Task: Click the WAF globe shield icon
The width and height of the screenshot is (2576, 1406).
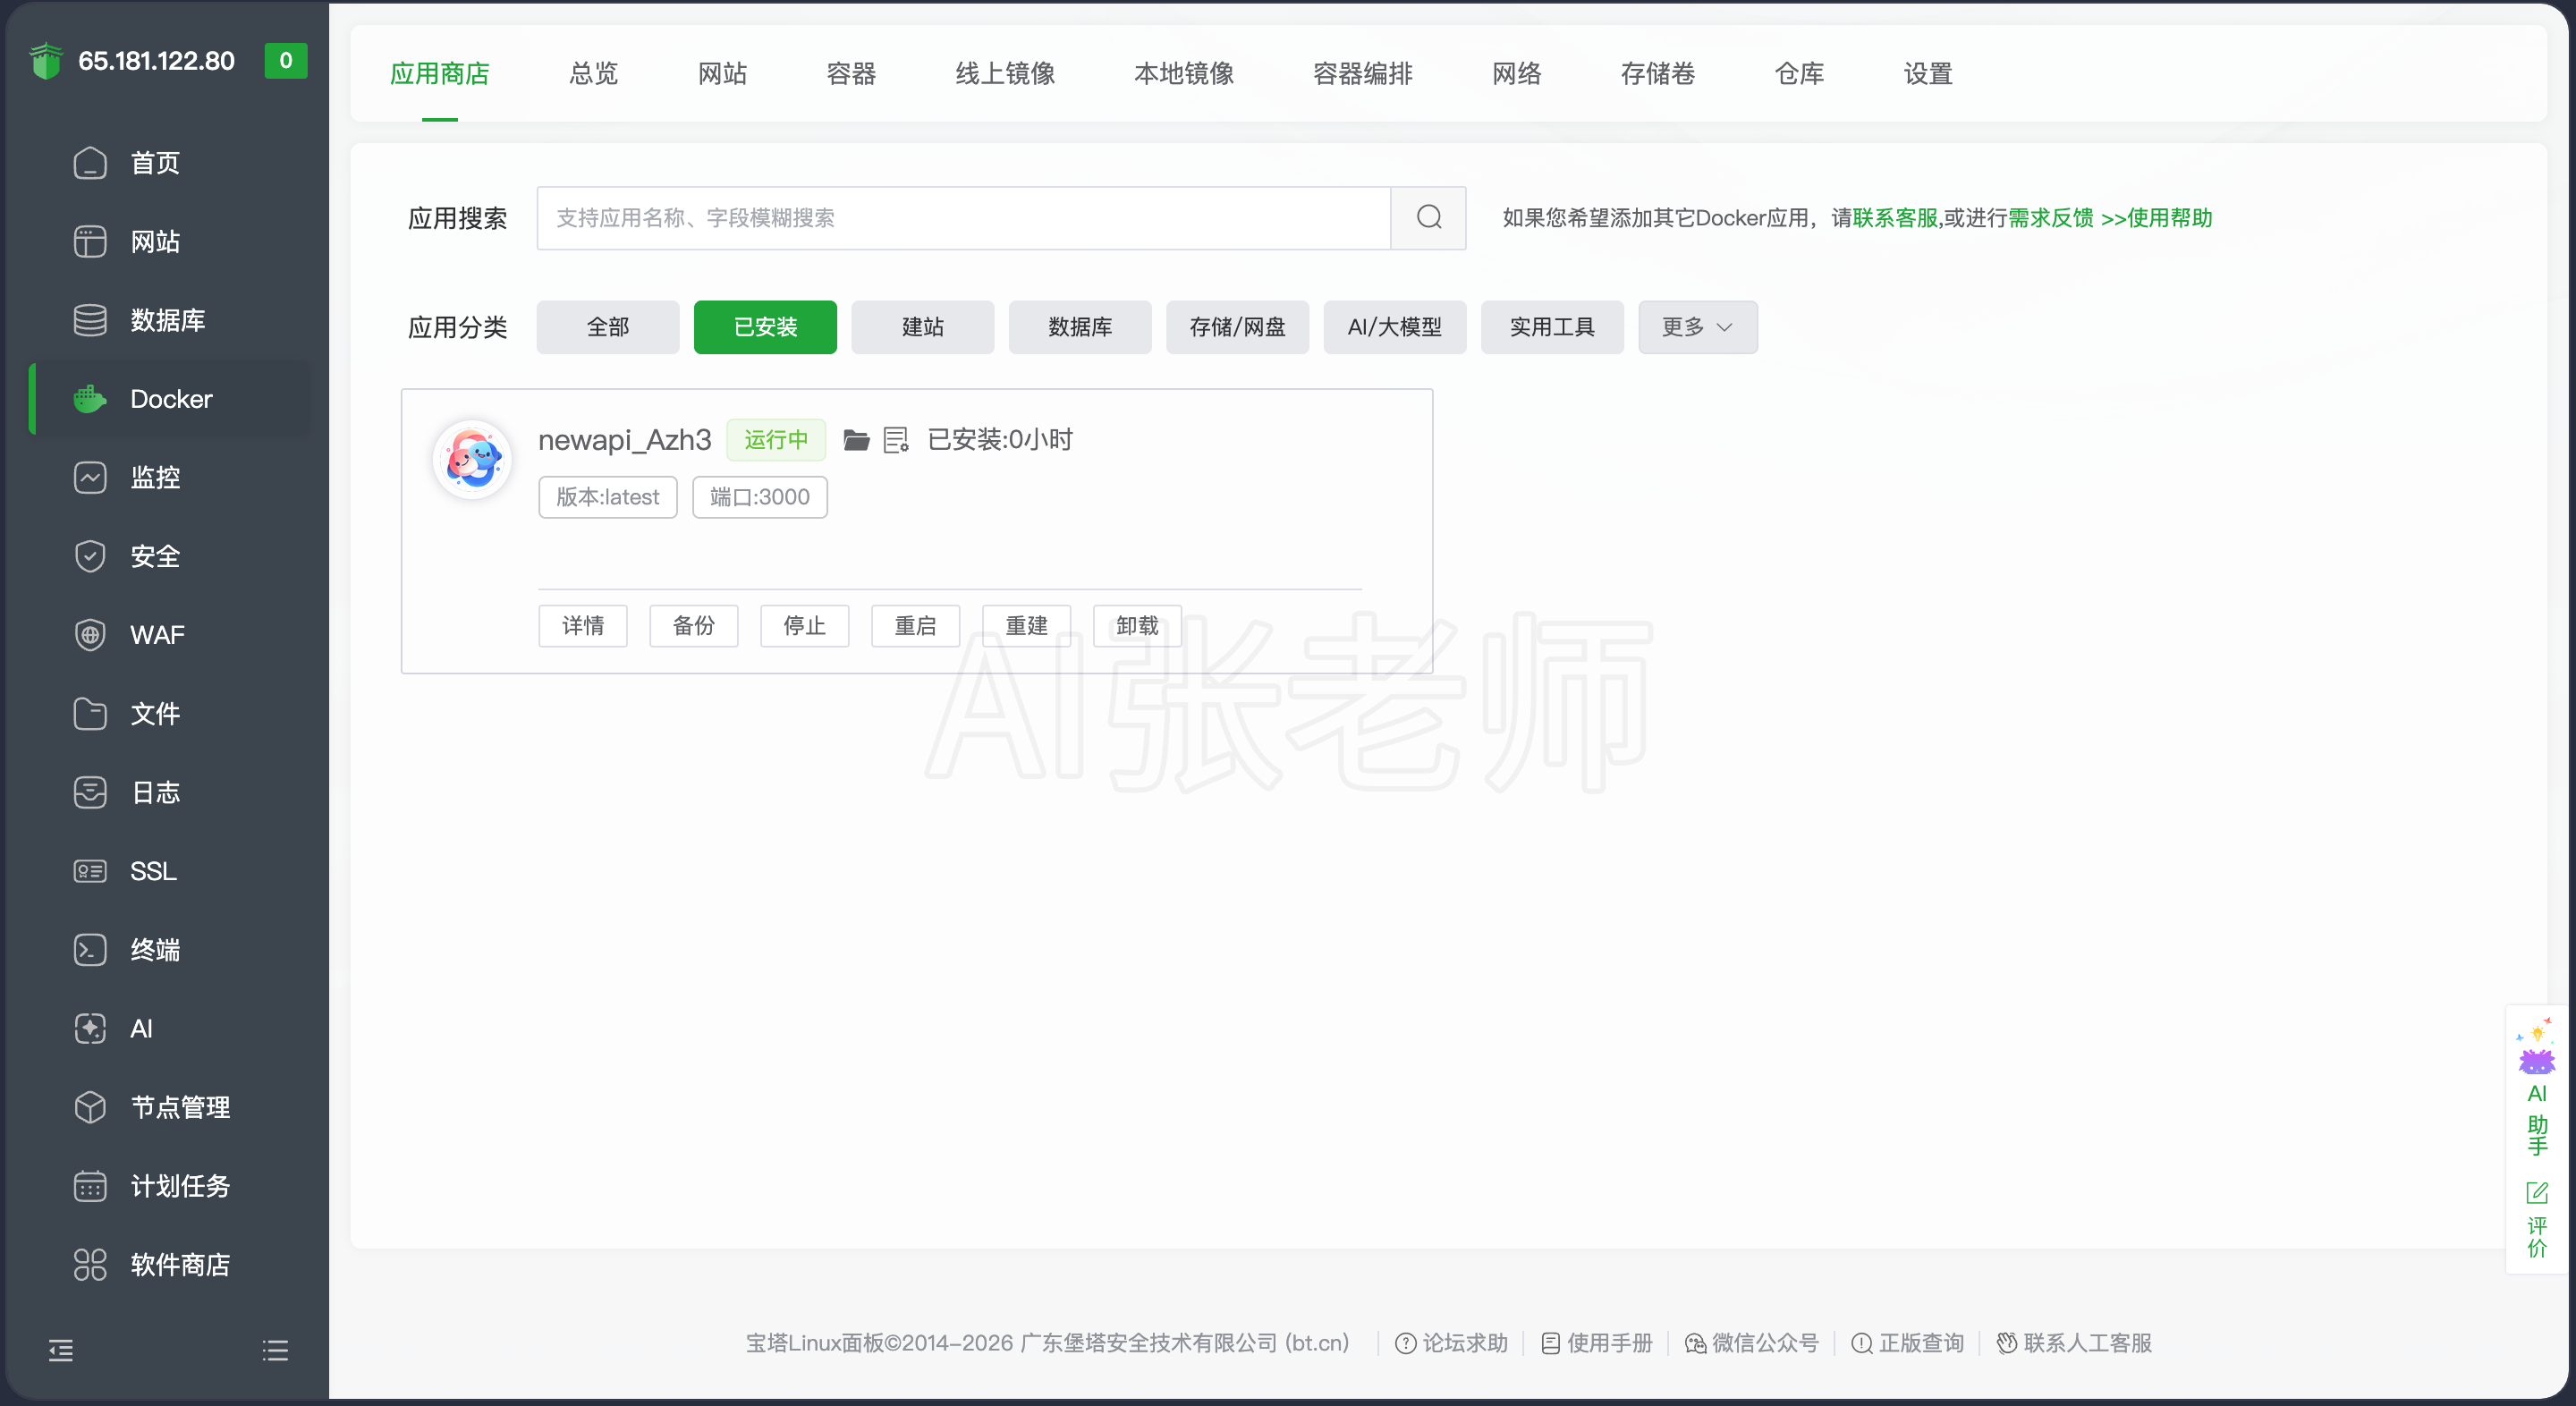Action: [x=90, y=635]
